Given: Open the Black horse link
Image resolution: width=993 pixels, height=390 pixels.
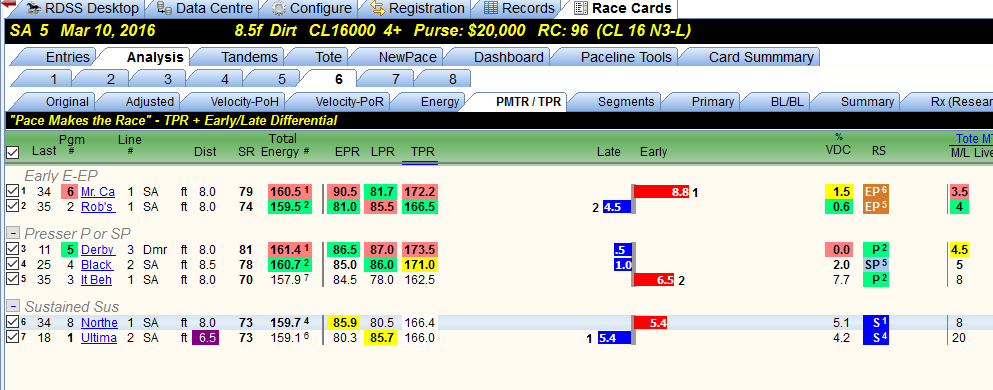Looking at the screenshot, I should (x=97, y=265).
